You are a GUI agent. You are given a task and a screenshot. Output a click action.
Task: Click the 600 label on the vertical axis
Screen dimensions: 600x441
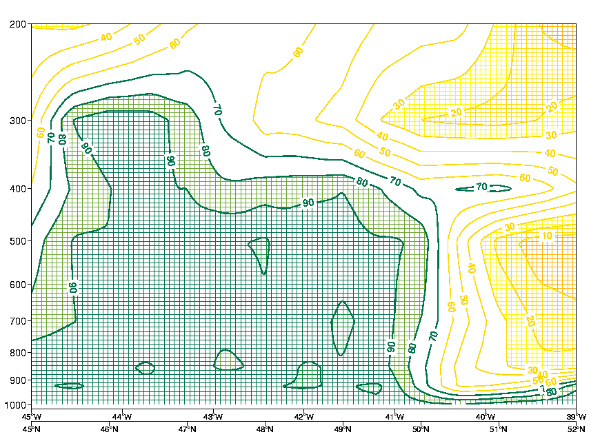[x=17, y=285]
